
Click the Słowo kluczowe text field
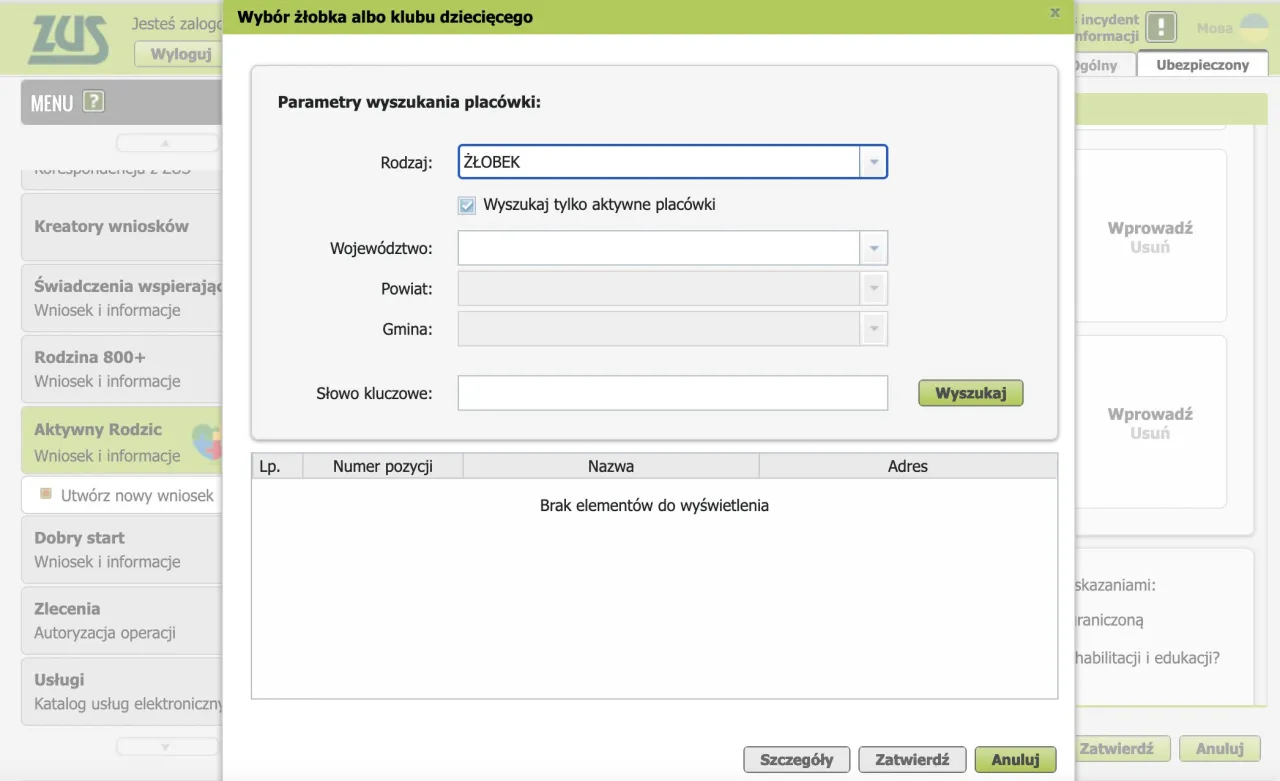click(672, 393)
